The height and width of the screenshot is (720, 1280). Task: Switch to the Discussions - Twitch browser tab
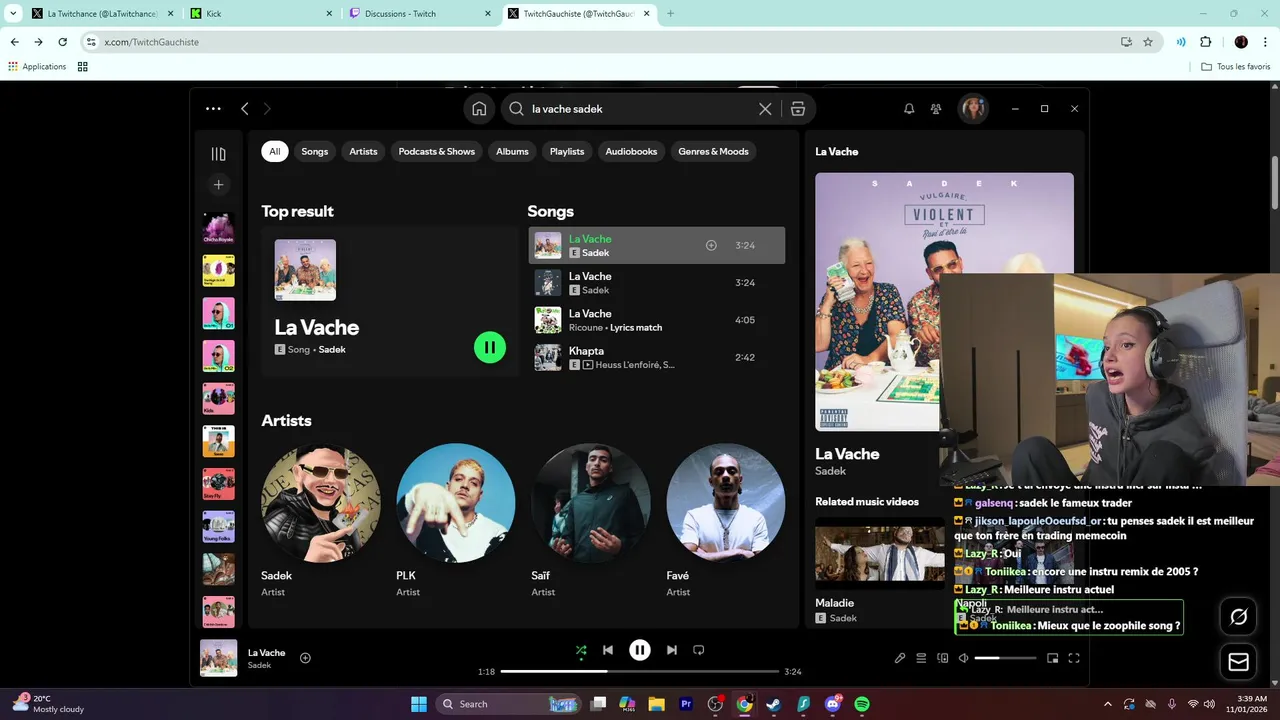421,14
